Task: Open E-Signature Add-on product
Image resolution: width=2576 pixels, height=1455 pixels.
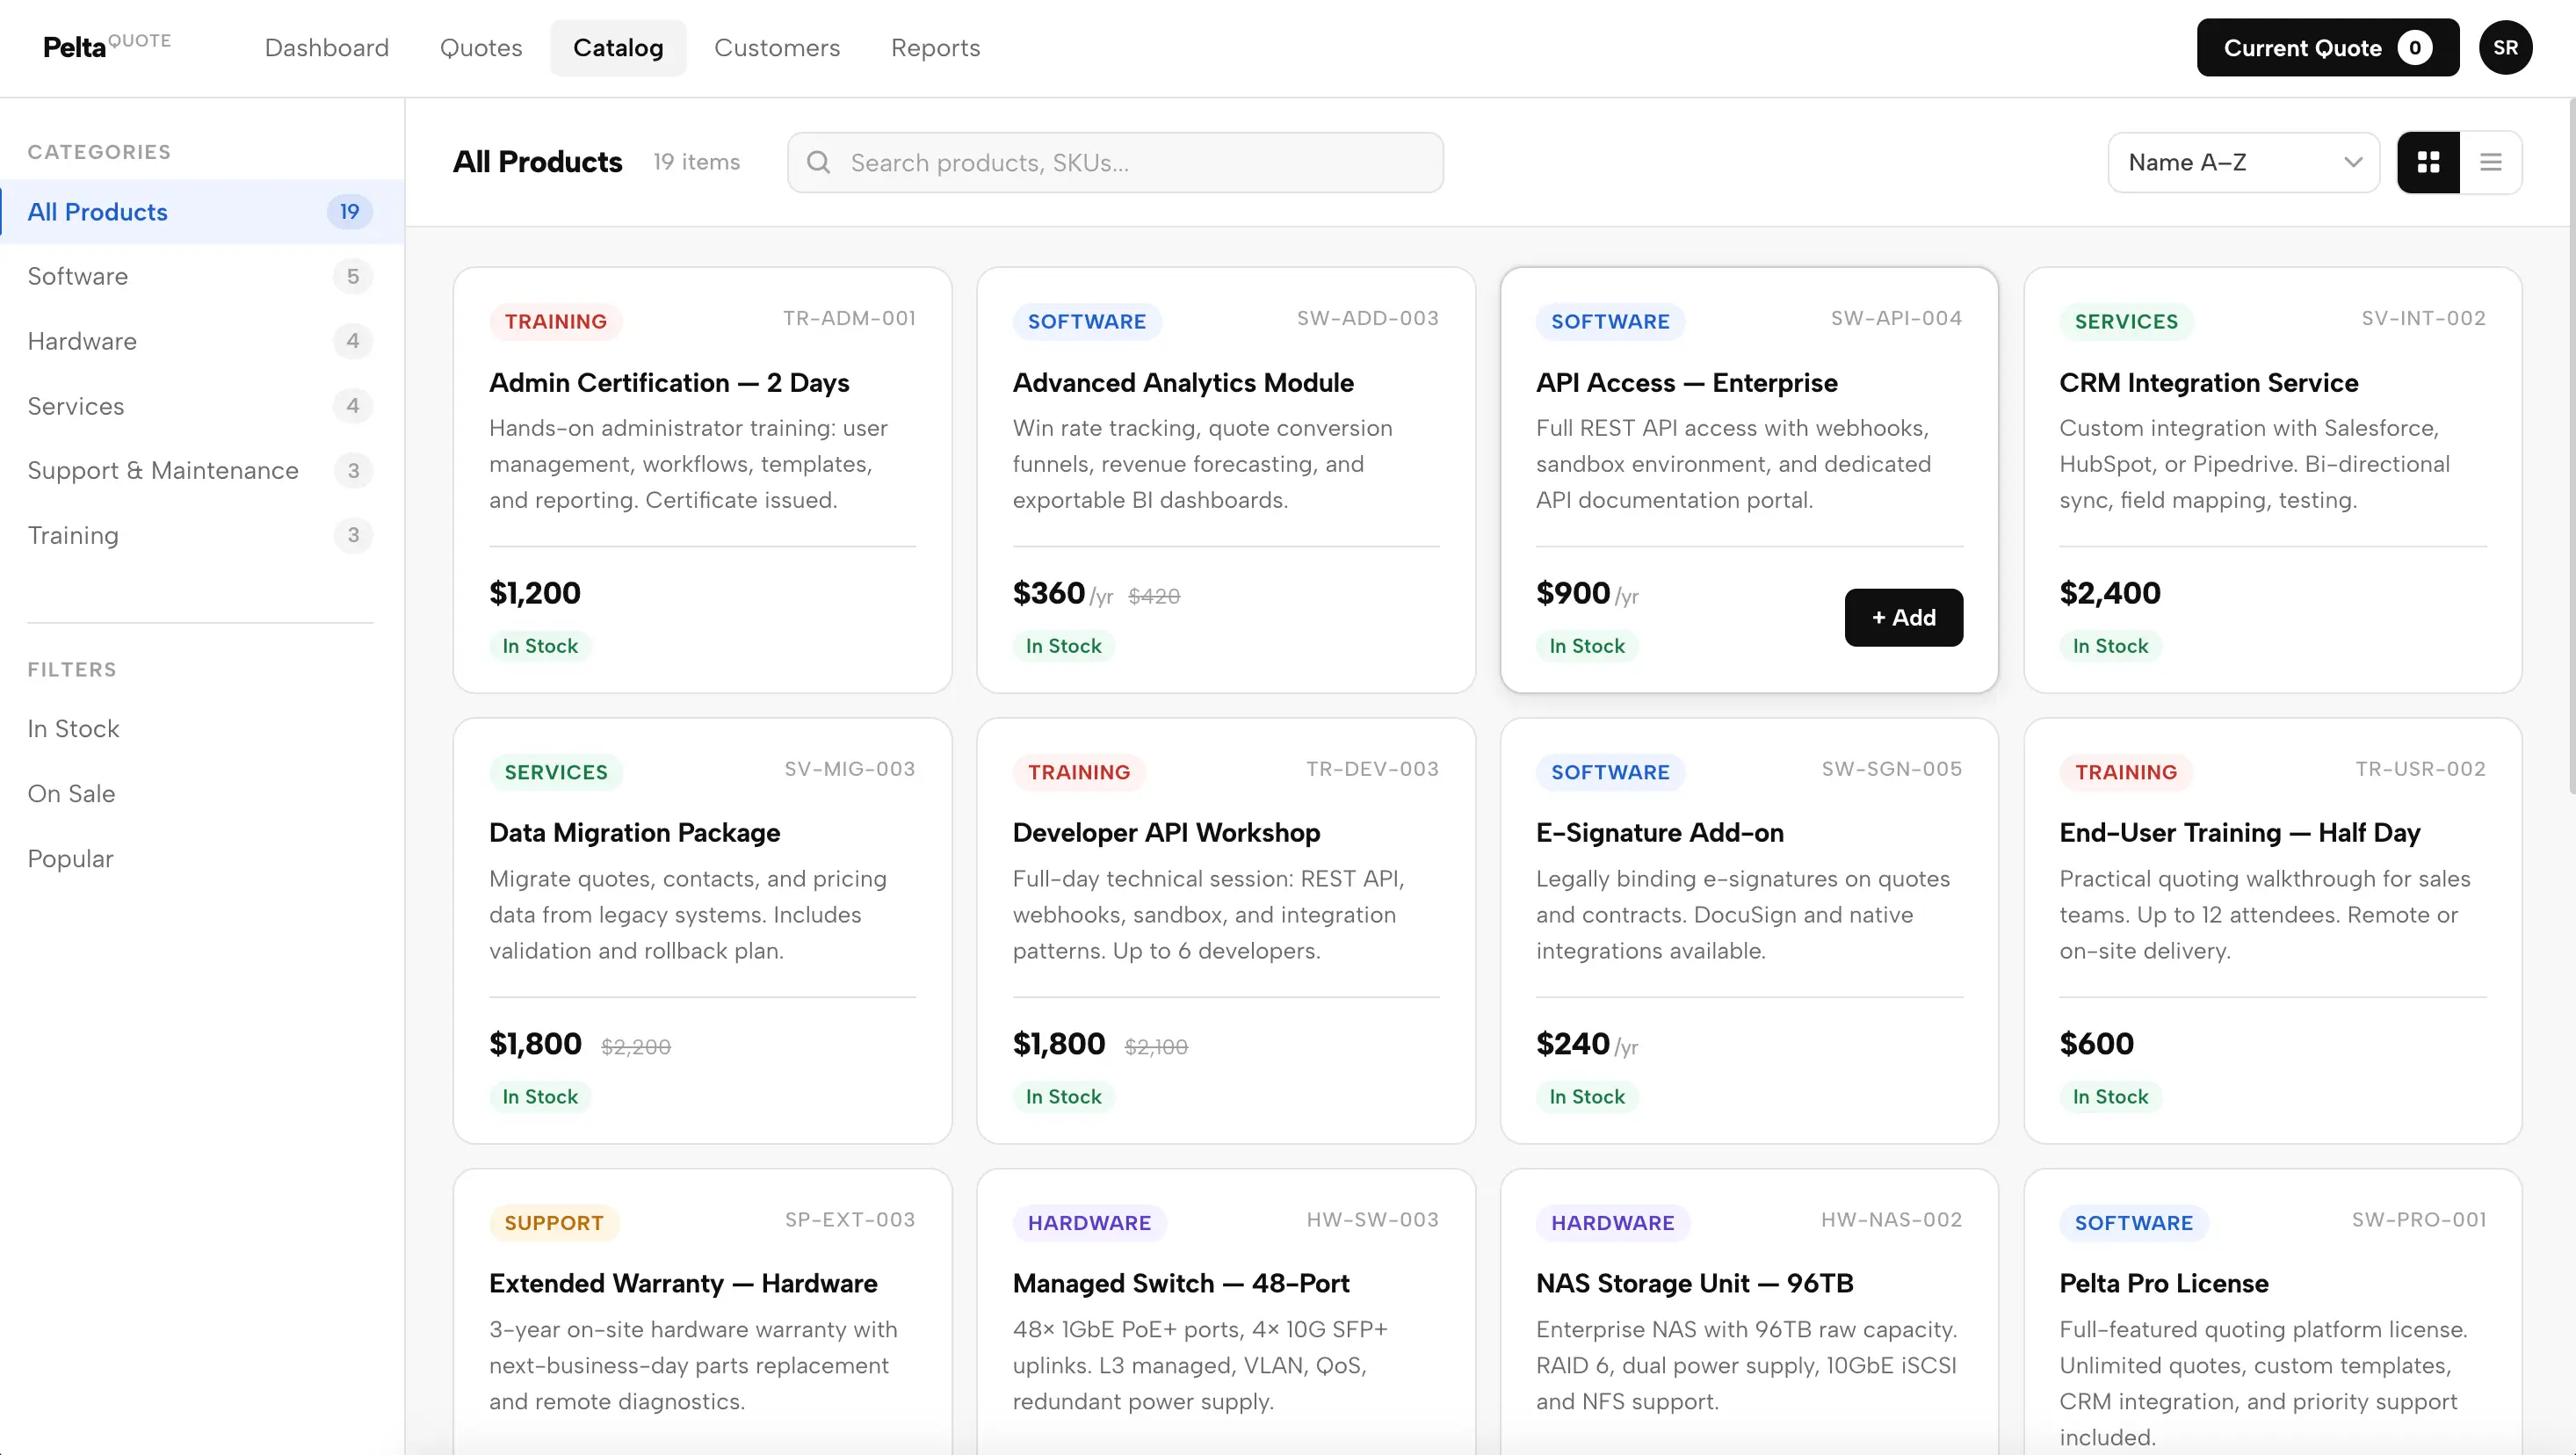Action: pyautogui.click(x=1749, y=931)
